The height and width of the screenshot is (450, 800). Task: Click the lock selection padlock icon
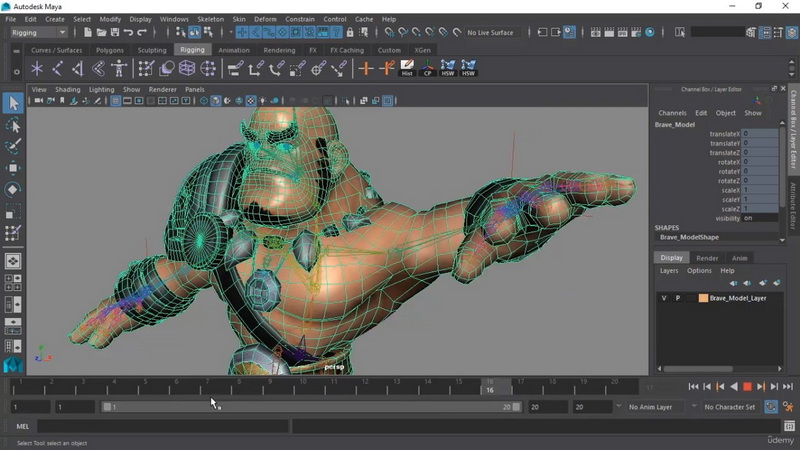point(350,32)
